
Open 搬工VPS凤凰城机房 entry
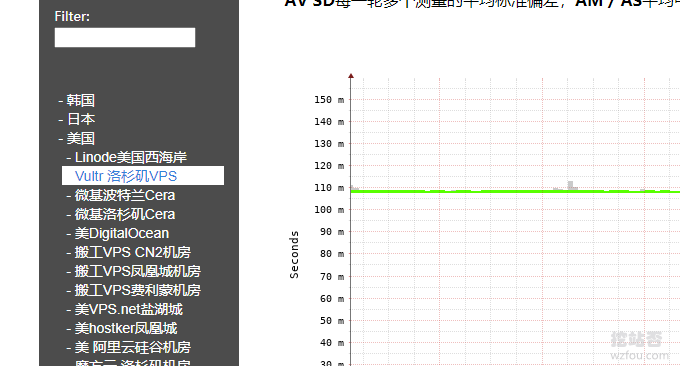point(137,271)
